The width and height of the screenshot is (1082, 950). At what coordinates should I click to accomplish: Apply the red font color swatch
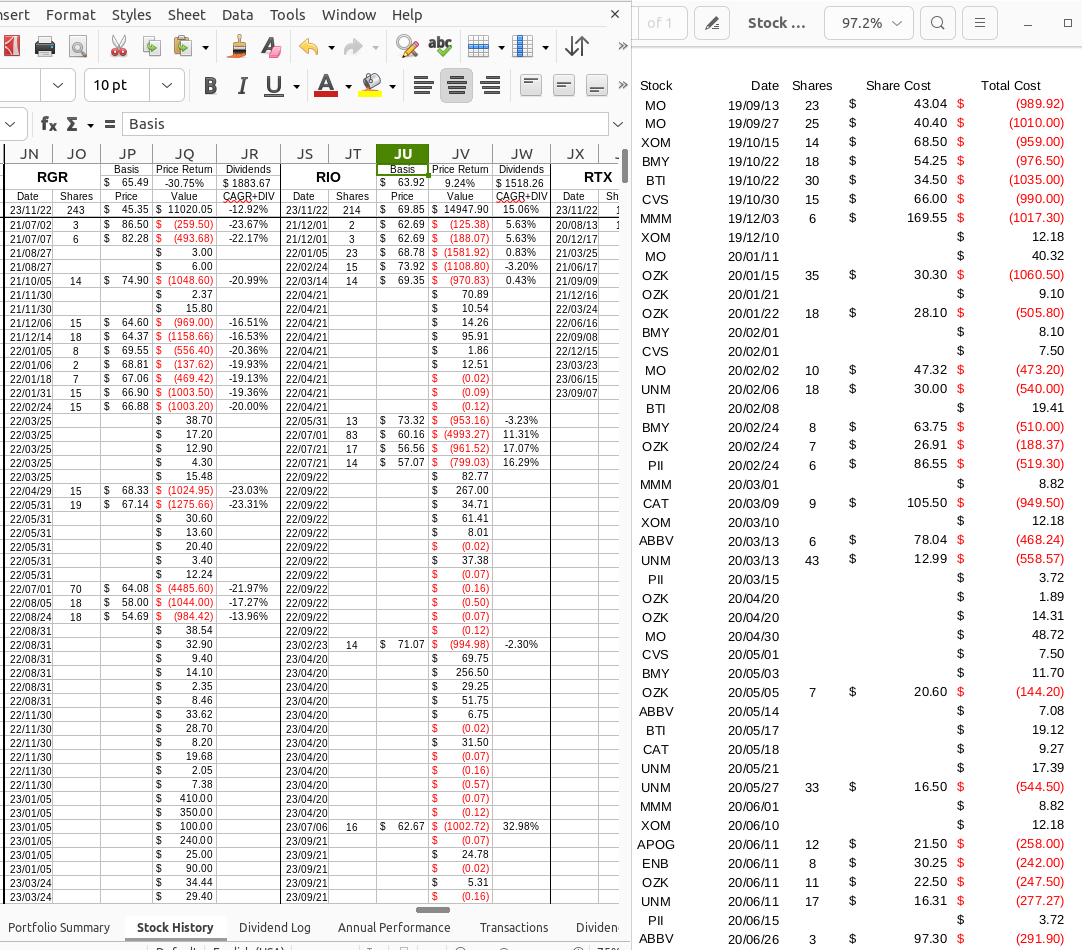tap(326, 86)
